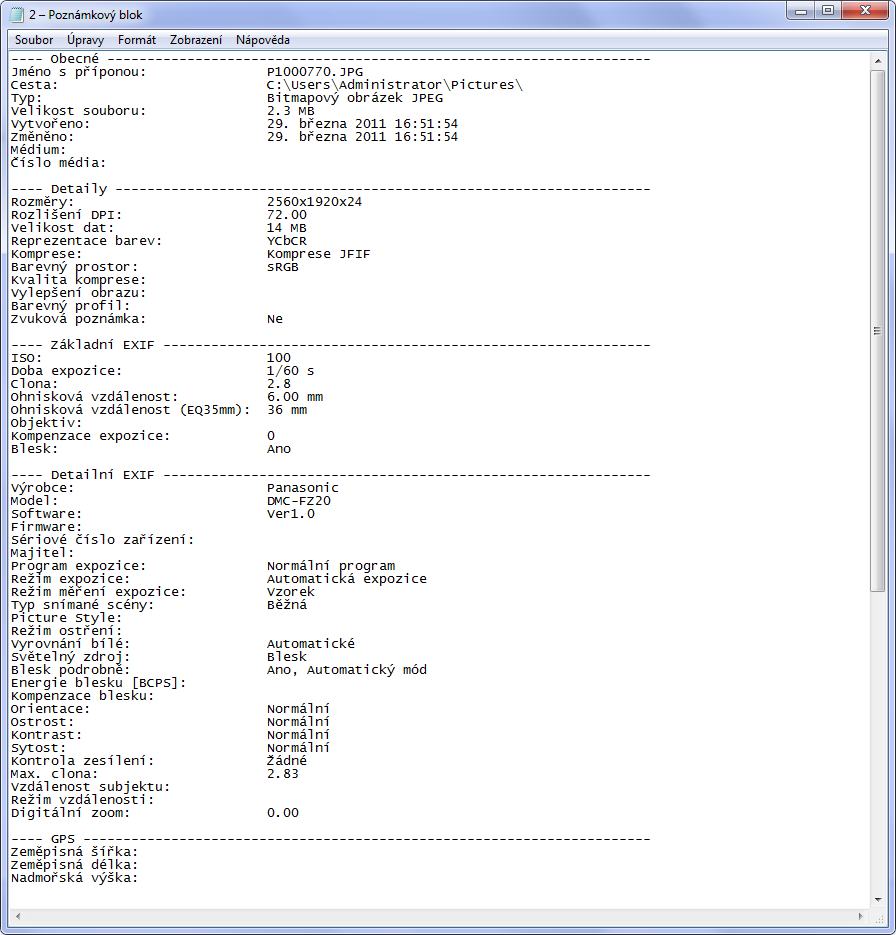This screenshot has height=935, width=896.
Task: Click the horizontal scrollbar right arrow
Action: tap(860, 916)
